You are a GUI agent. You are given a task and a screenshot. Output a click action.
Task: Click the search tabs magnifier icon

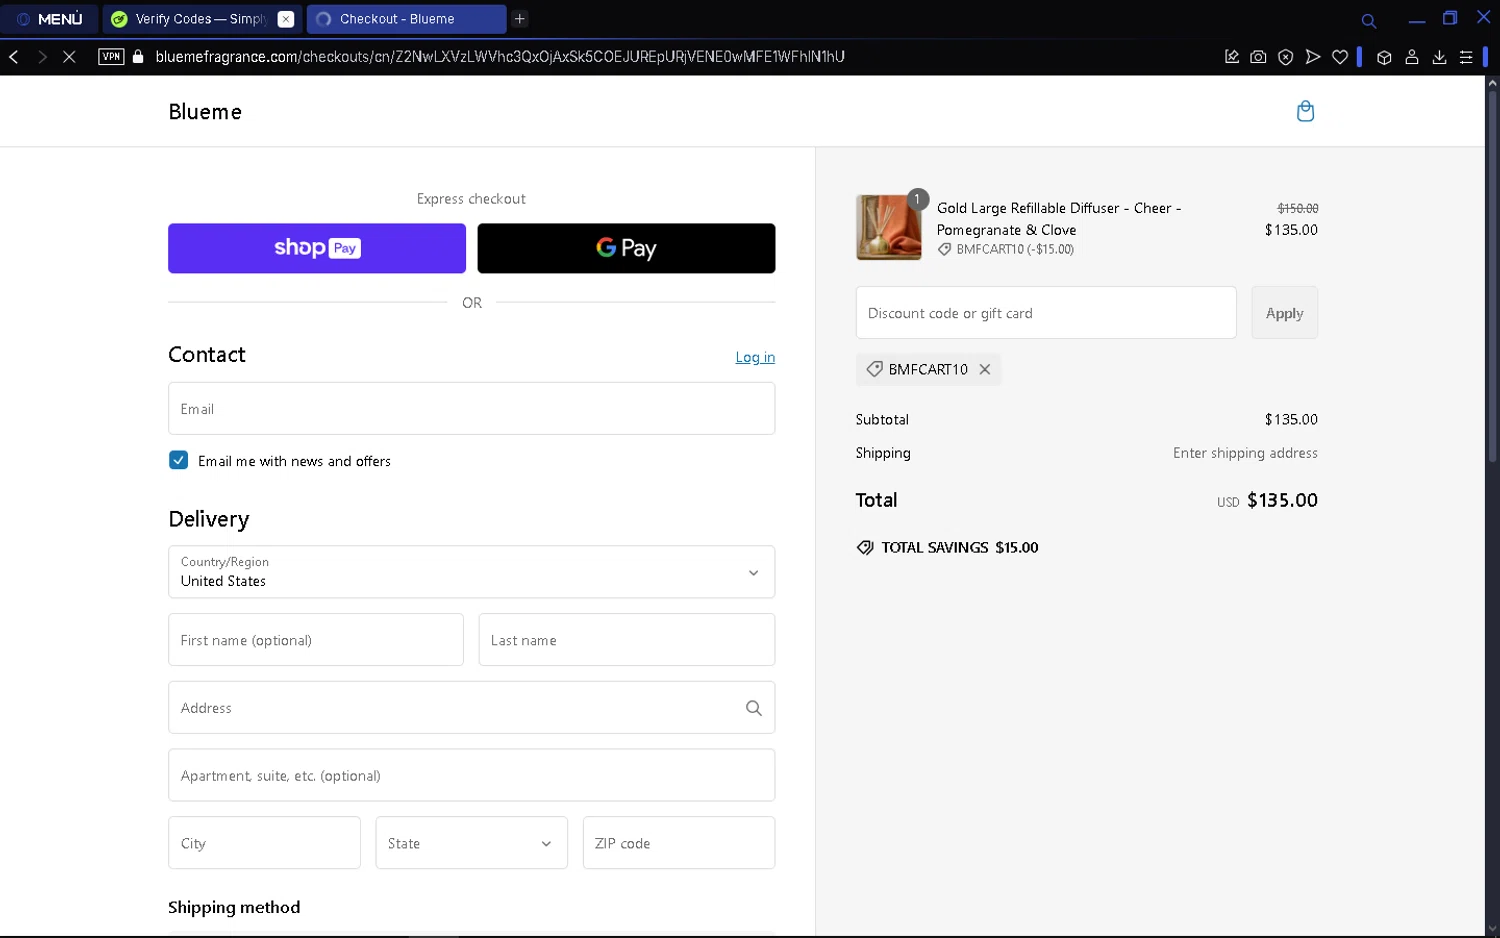[1368, 20]
